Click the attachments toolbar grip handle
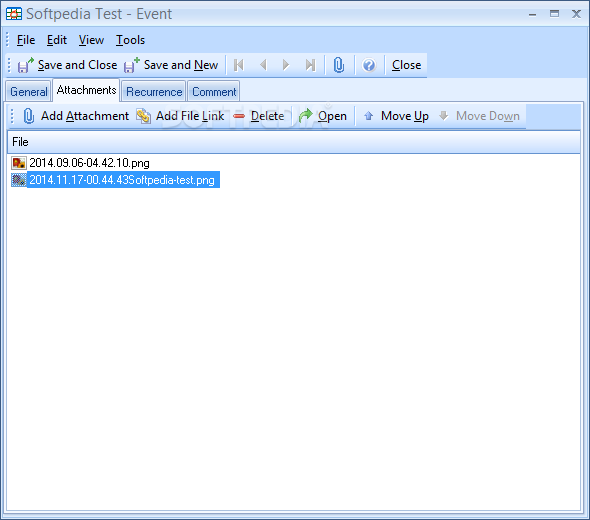590x520 pixels. 12,116
